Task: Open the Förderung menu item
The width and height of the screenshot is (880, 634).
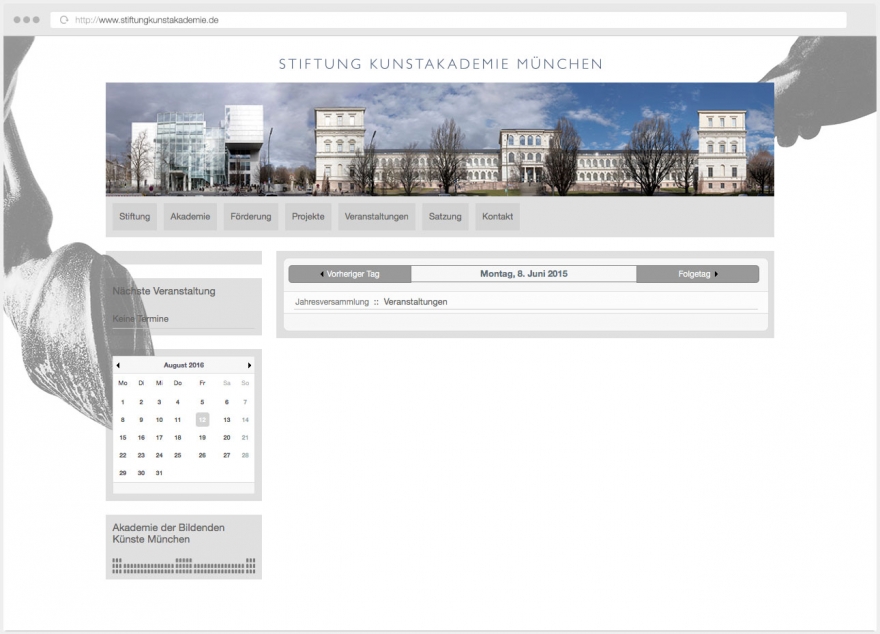Action: click(x=251, y=217)
